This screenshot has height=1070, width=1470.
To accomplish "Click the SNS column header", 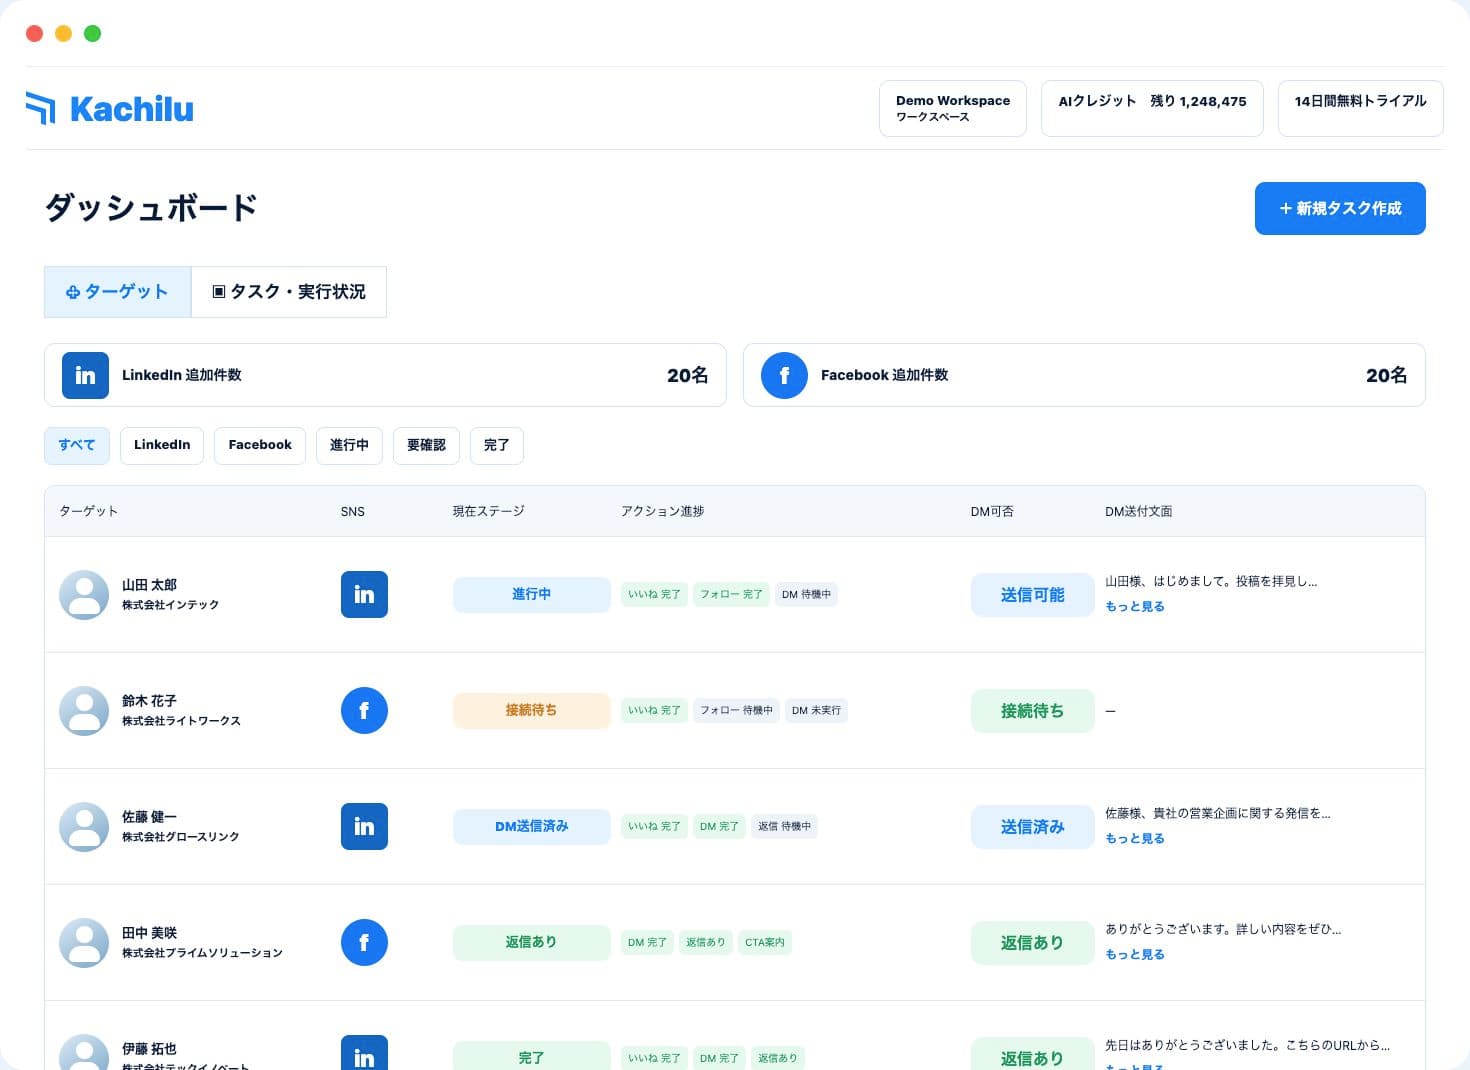I will tap(353, 511).
